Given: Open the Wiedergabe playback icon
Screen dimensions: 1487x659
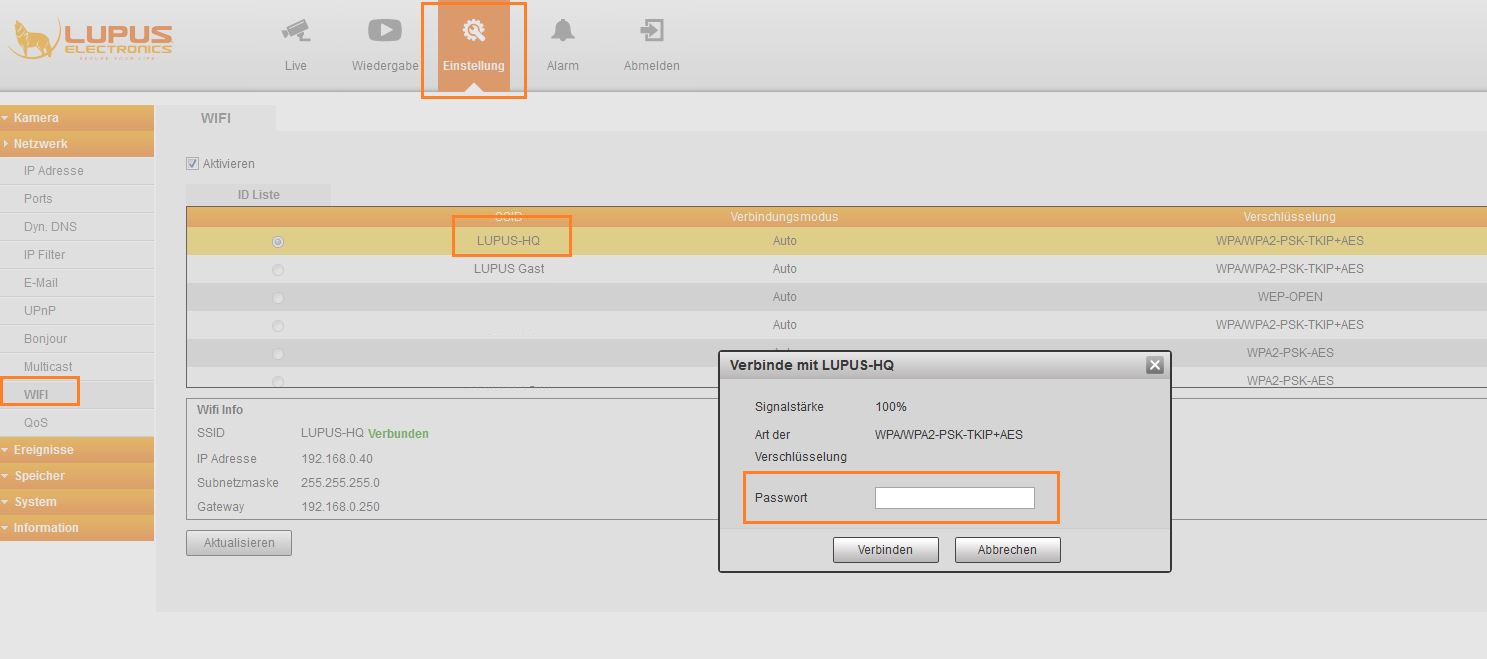Looking at the screenshot, I should coord(385,30).
